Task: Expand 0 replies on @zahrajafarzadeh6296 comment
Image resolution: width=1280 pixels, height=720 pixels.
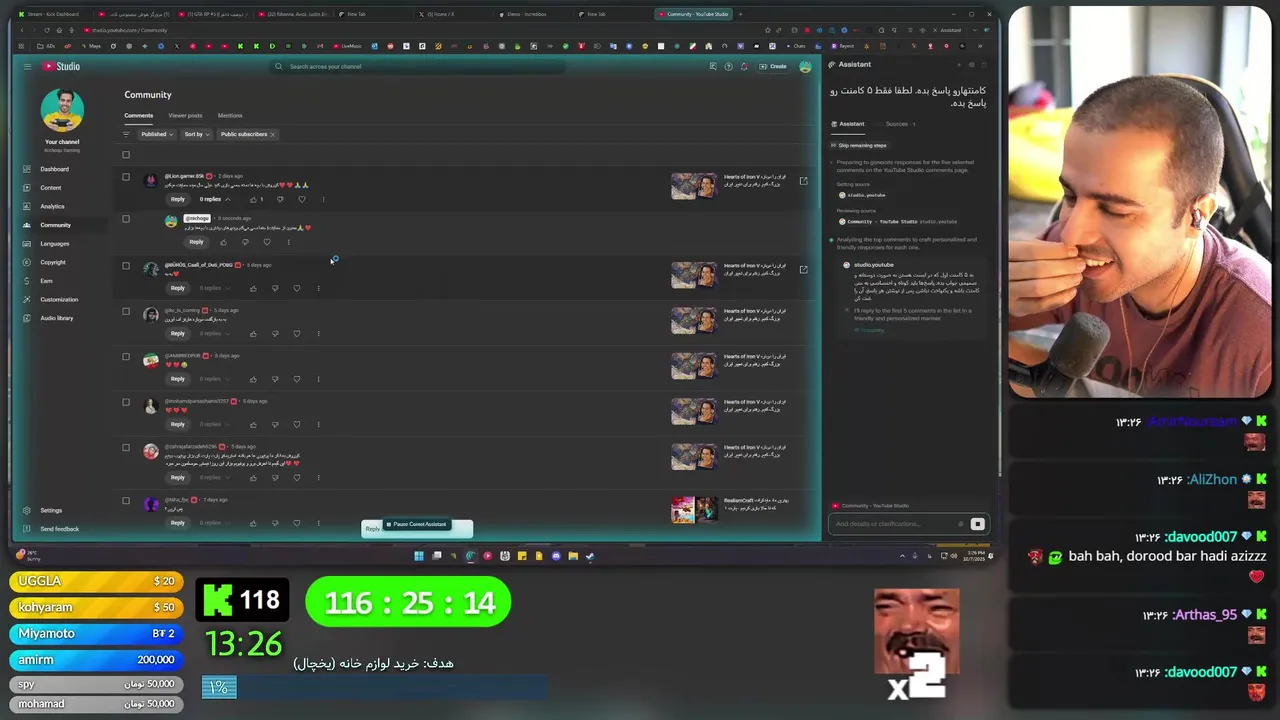Action: [x=214, y=477]
